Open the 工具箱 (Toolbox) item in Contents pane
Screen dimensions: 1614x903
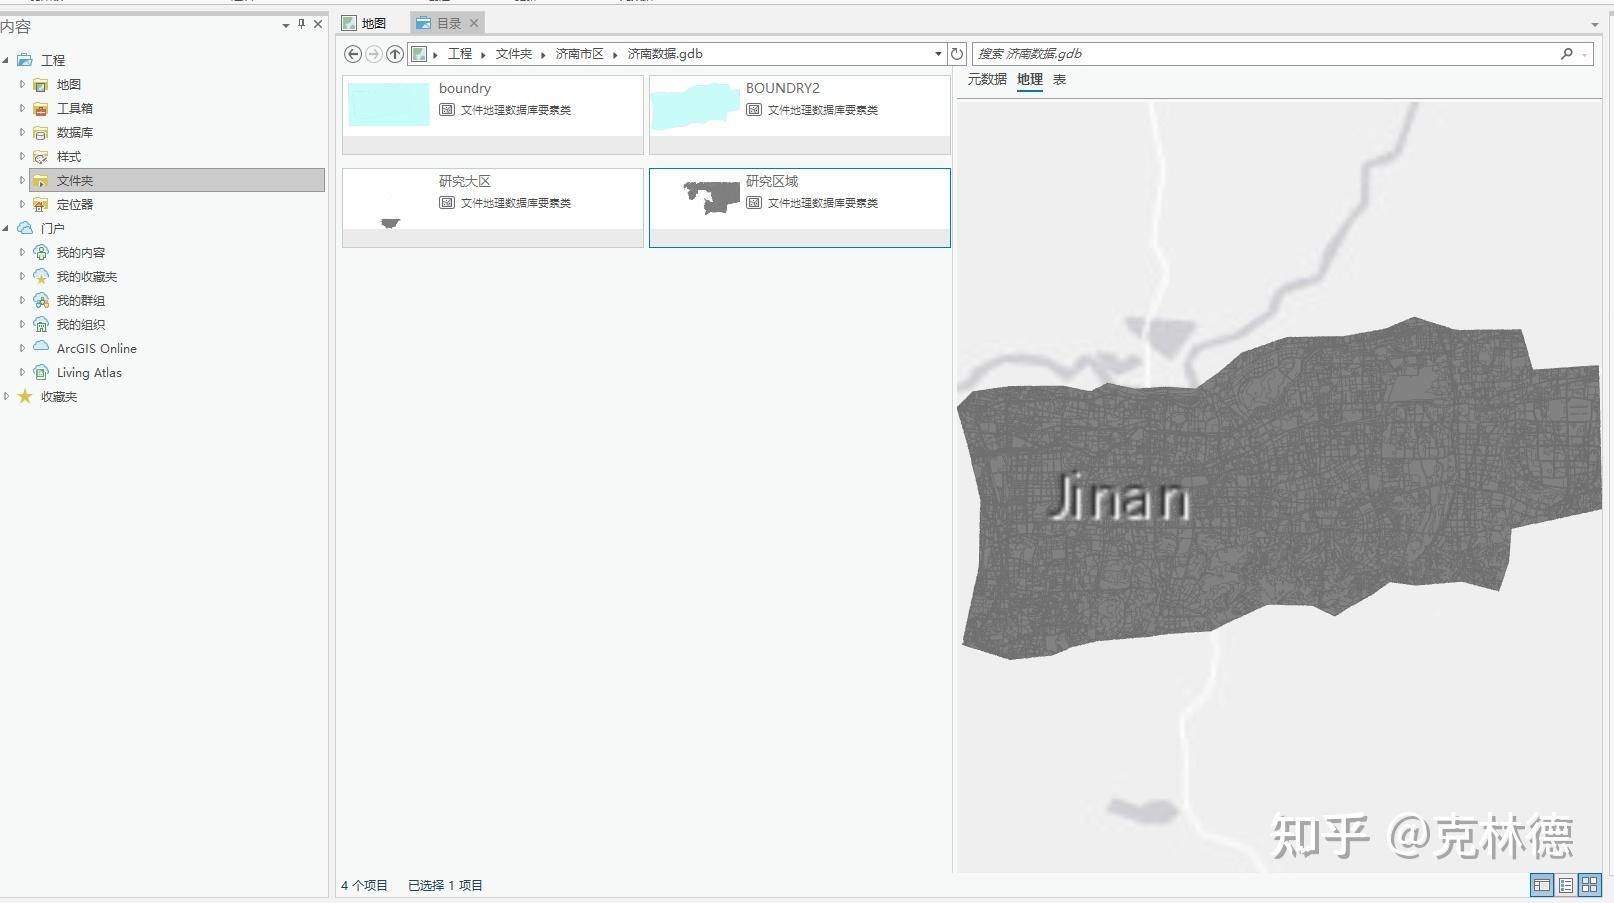74,108
